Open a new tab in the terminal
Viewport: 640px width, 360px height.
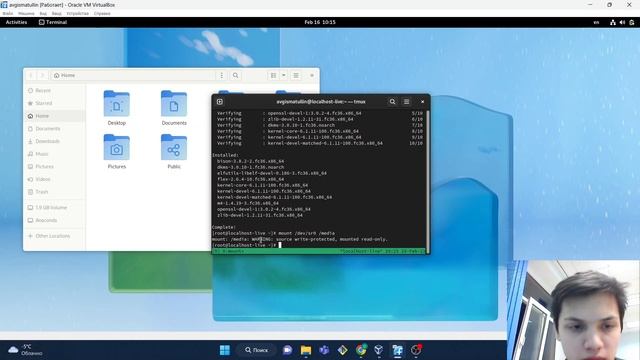(220, 102)
